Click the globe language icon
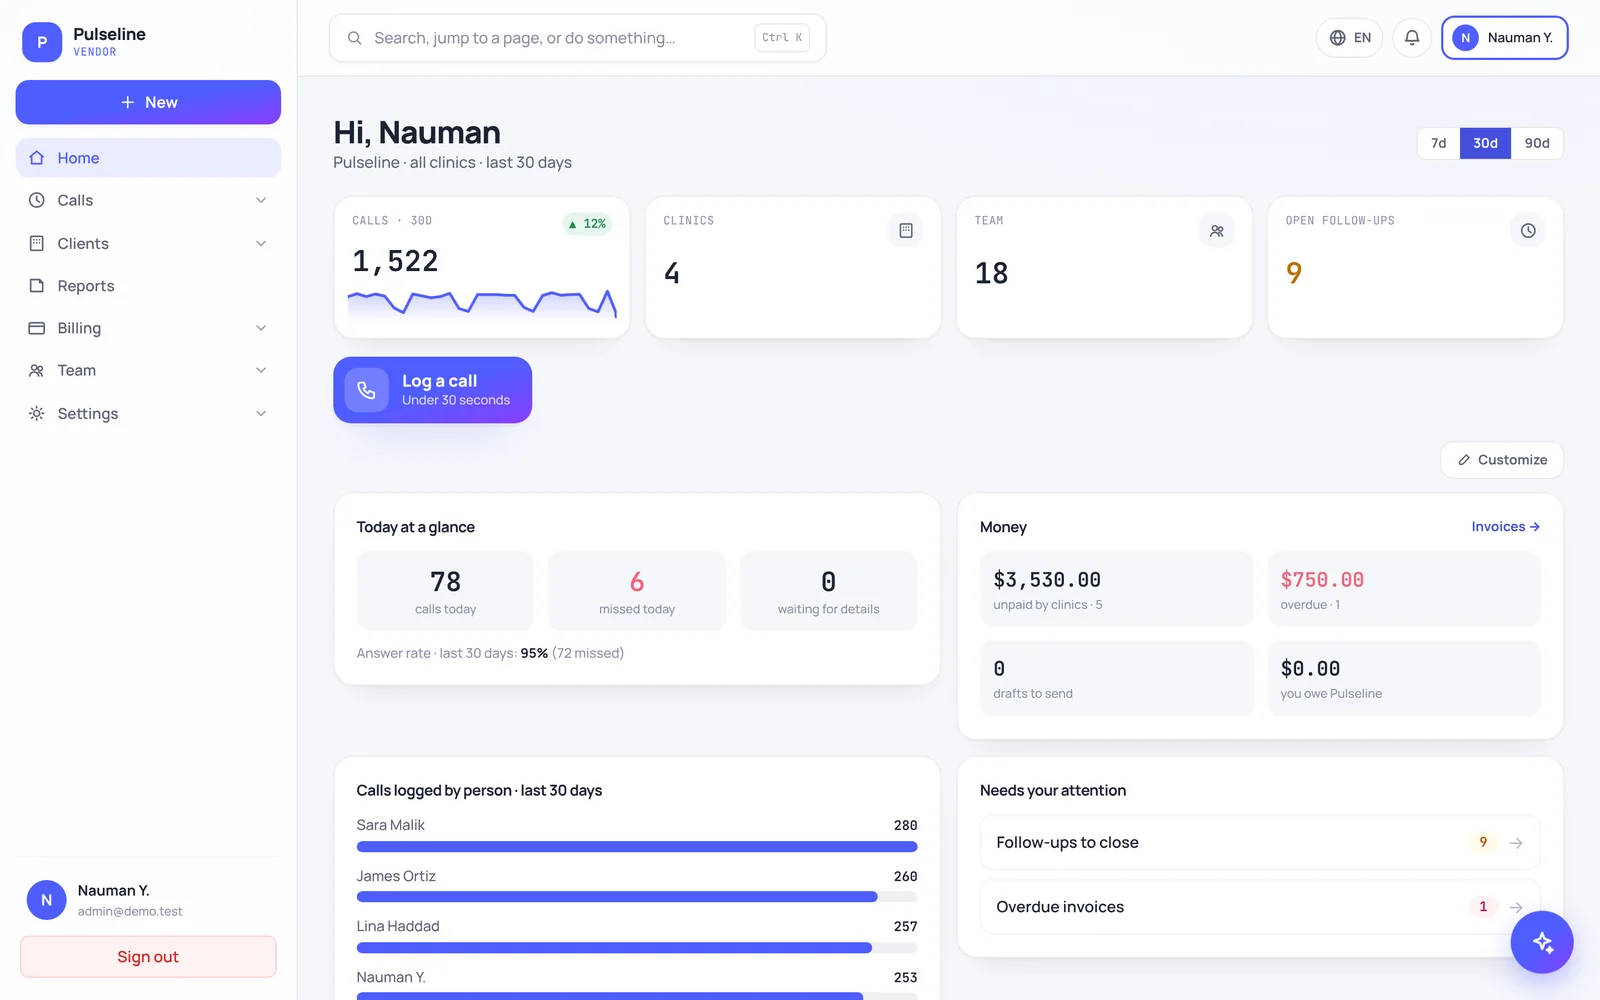This screenshot has width=1600, height=1000. (x=1337, y=38)
